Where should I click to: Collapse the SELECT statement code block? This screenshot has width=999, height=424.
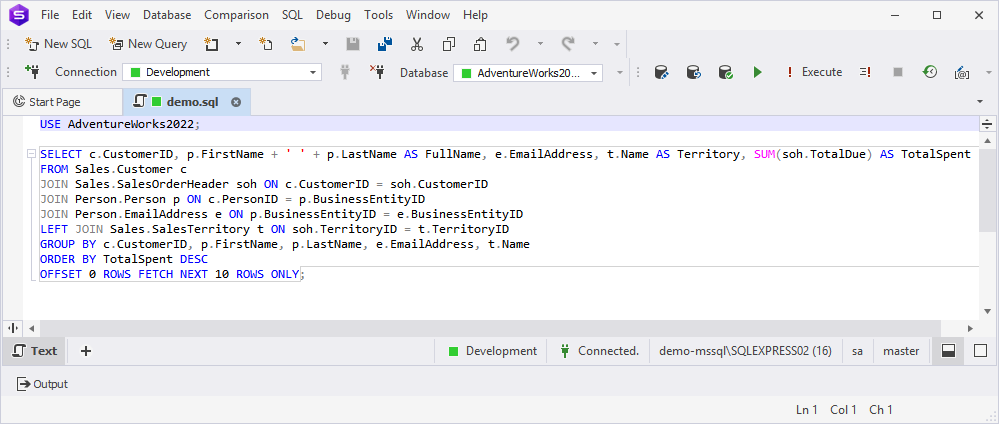pos(32,155)
